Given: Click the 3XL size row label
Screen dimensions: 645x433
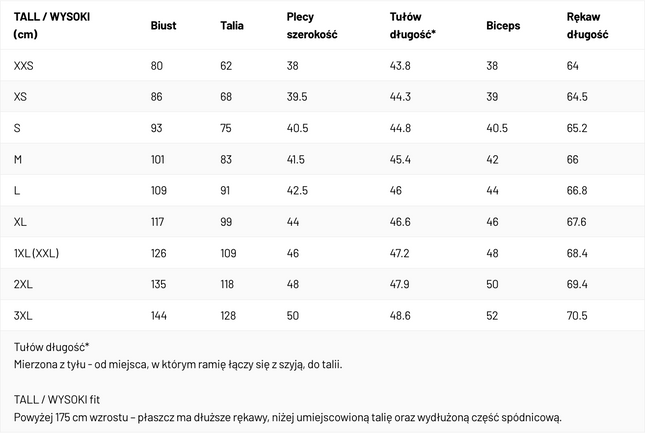Looking at the screenshot, I should coord(23,315).
